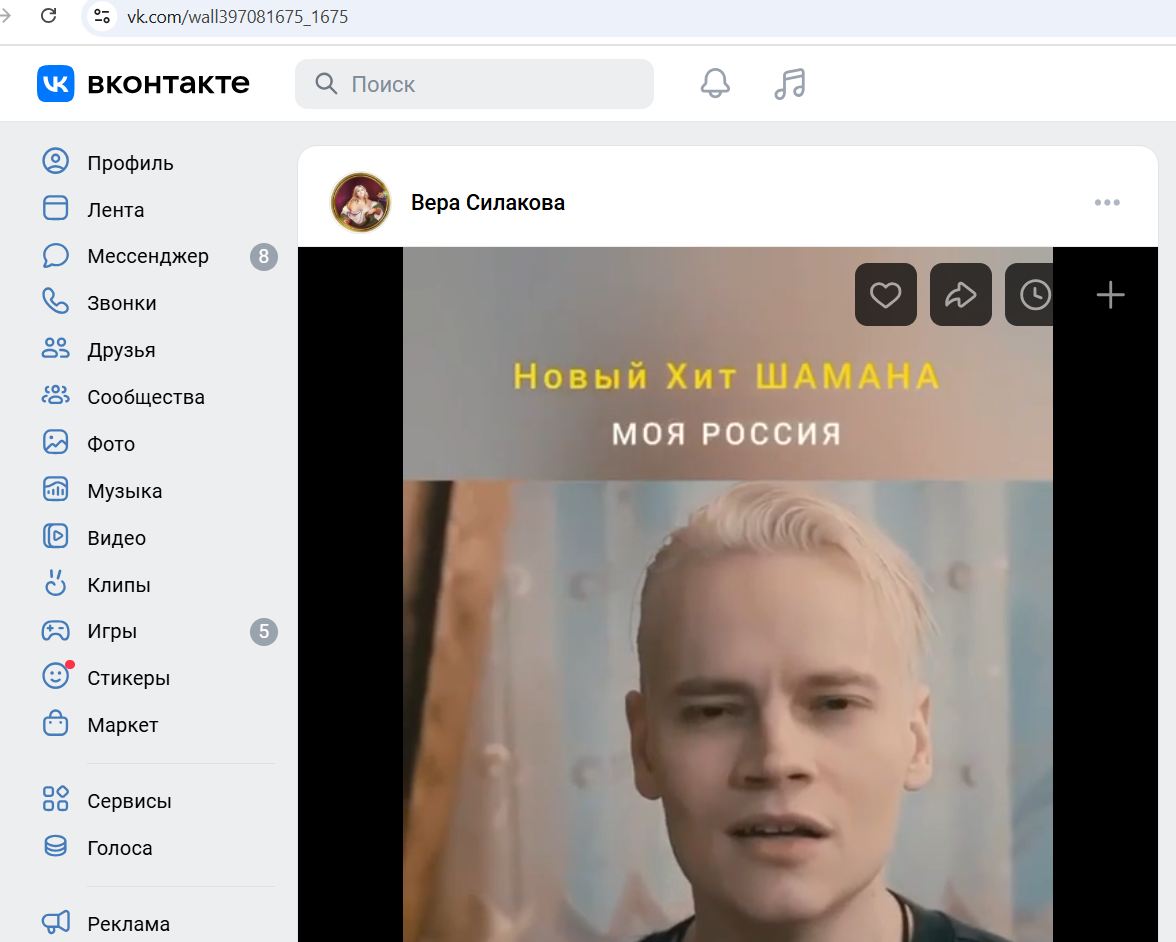Open the music note icon in header
1176x942 pixels.
[x=790, y=84]
